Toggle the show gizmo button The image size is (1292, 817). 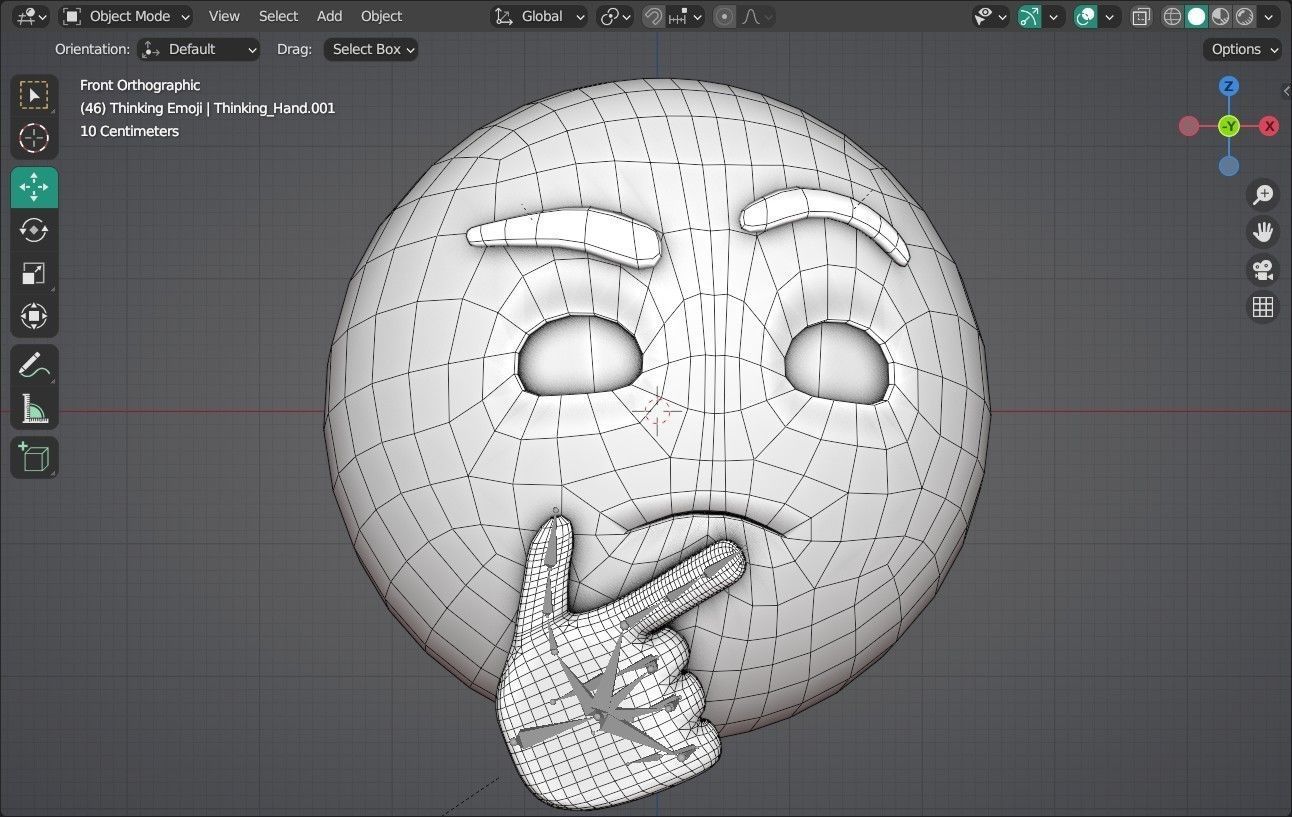click(1029, 16)
